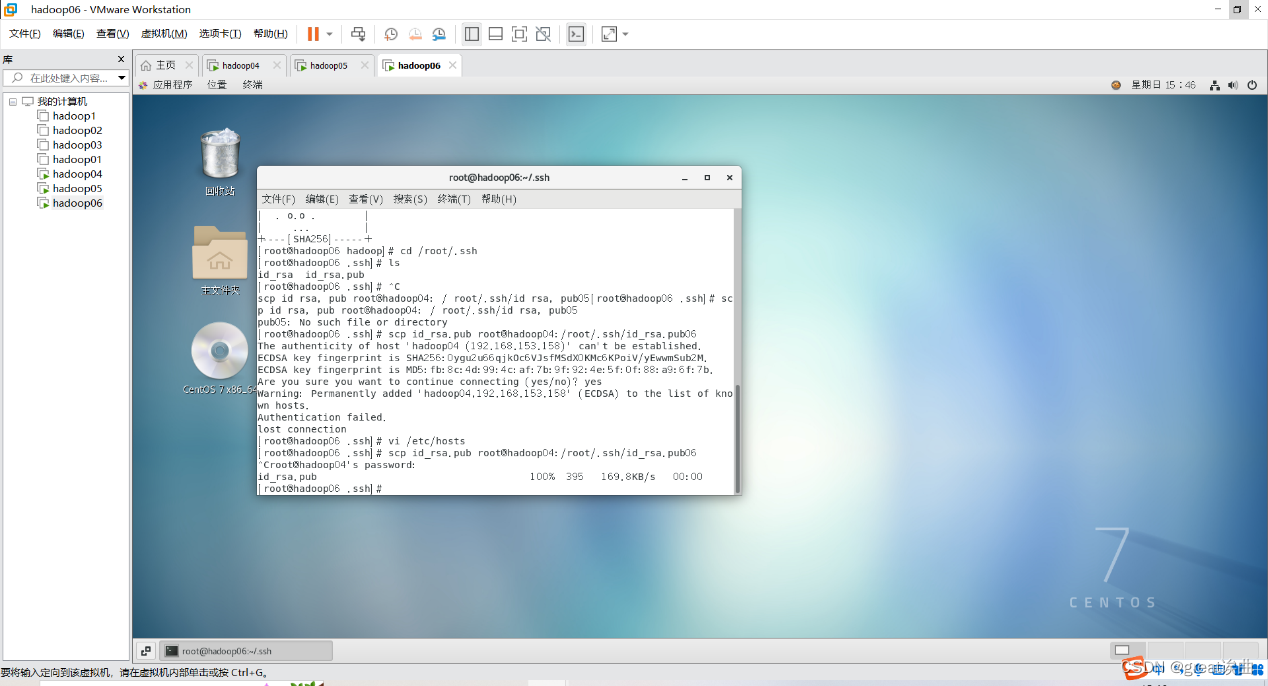Minimize the root@hadoop06 terminal window
The width and height of the screenshot is (1268, 686).
coord(685,178)
